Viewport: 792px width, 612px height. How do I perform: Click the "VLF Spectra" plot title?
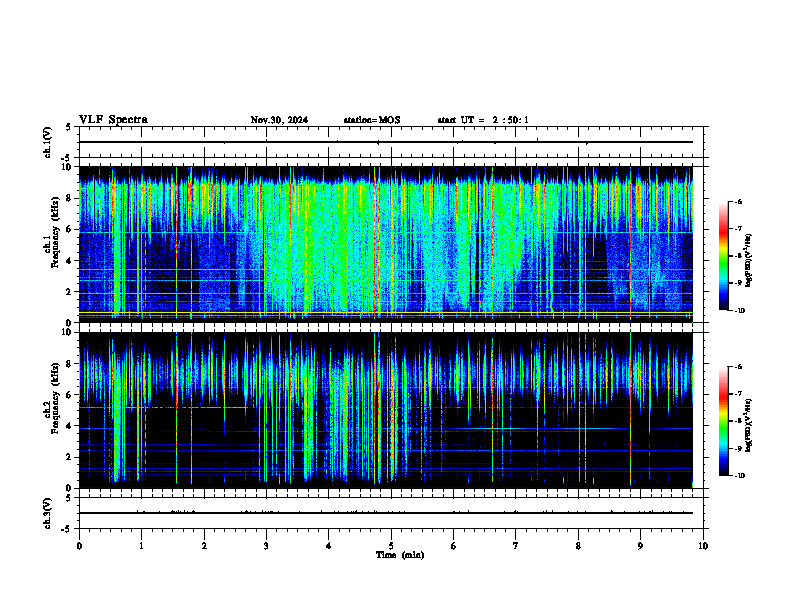[113, 120]
